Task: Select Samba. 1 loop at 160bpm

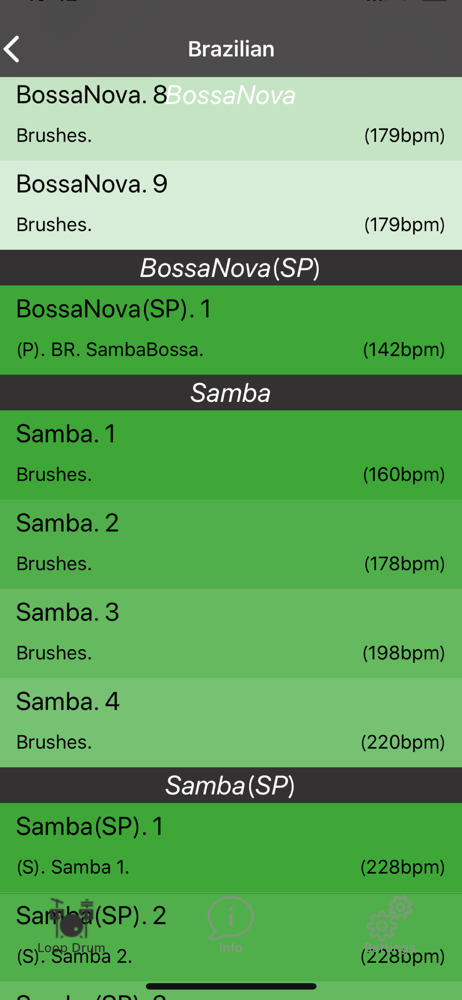Action: (231, 455)
